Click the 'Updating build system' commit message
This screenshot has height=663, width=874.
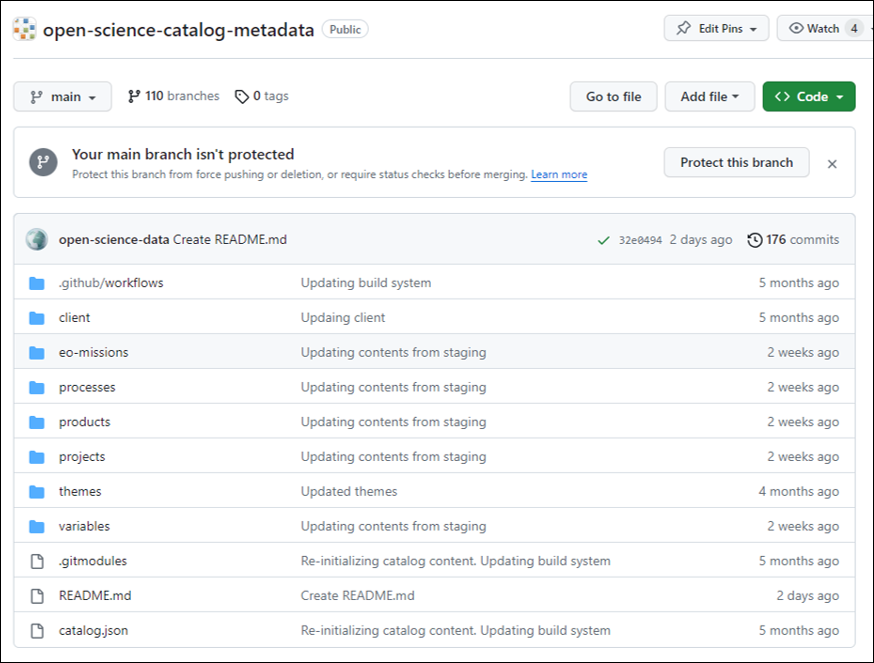pos(366,283)
